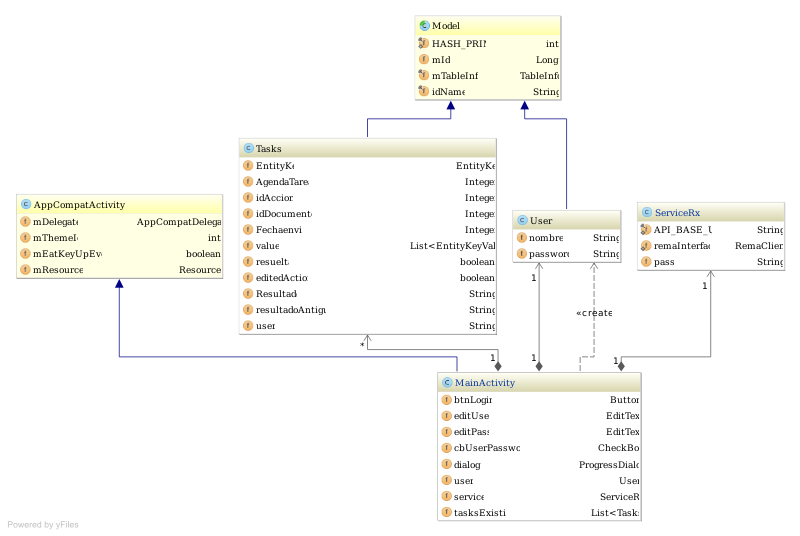The width and height of the screenshot is (800, 536).
Task: Select the MainActivity class icon
Action: coord(447,382)
